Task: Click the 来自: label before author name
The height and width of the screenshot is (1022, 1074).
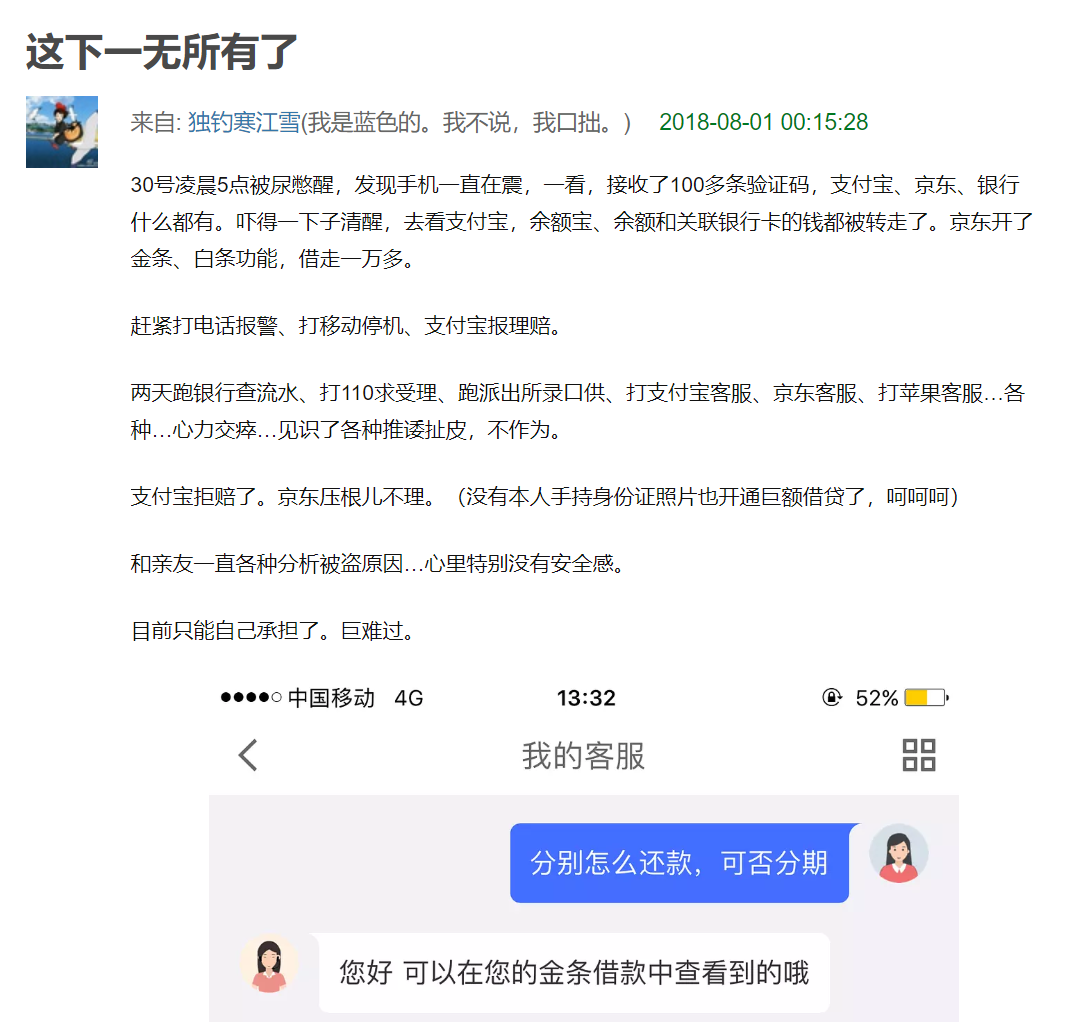Action: click(x=156, y=123)
